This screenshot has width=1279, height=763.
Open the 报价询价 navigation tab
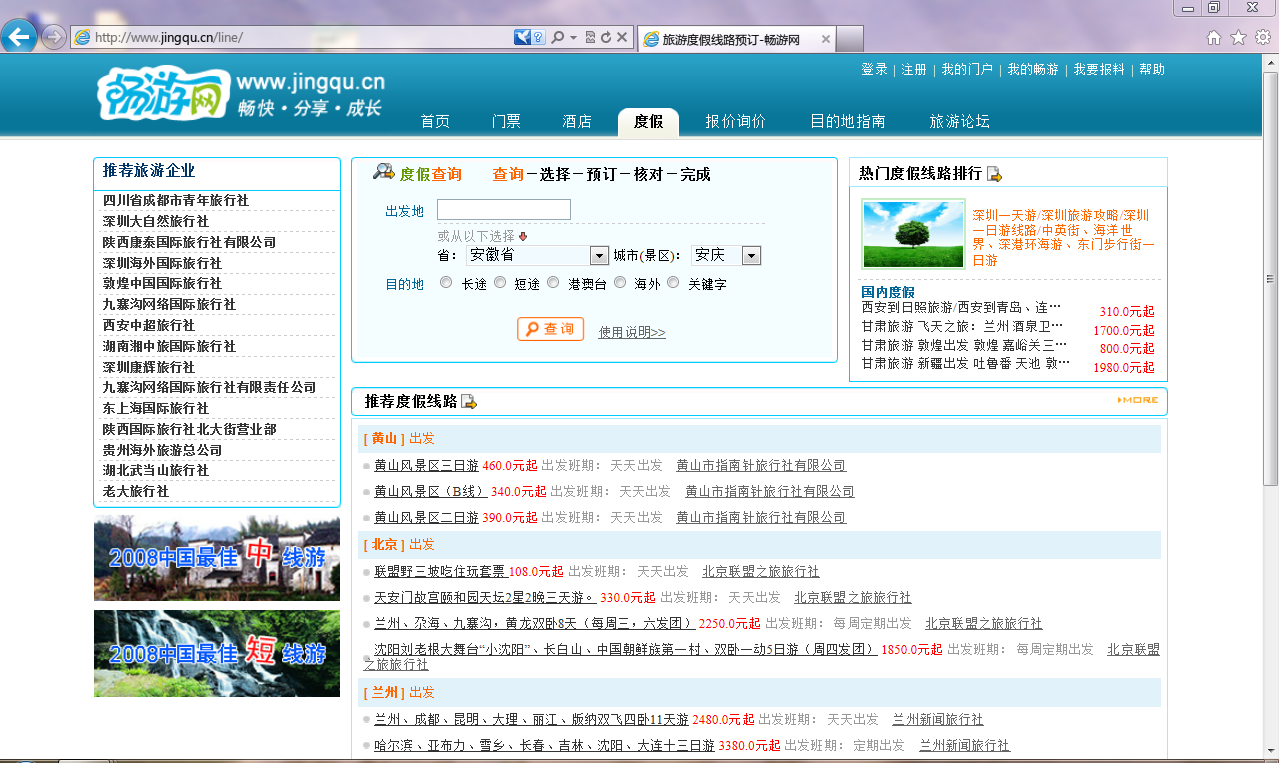[x=735, y=121]
